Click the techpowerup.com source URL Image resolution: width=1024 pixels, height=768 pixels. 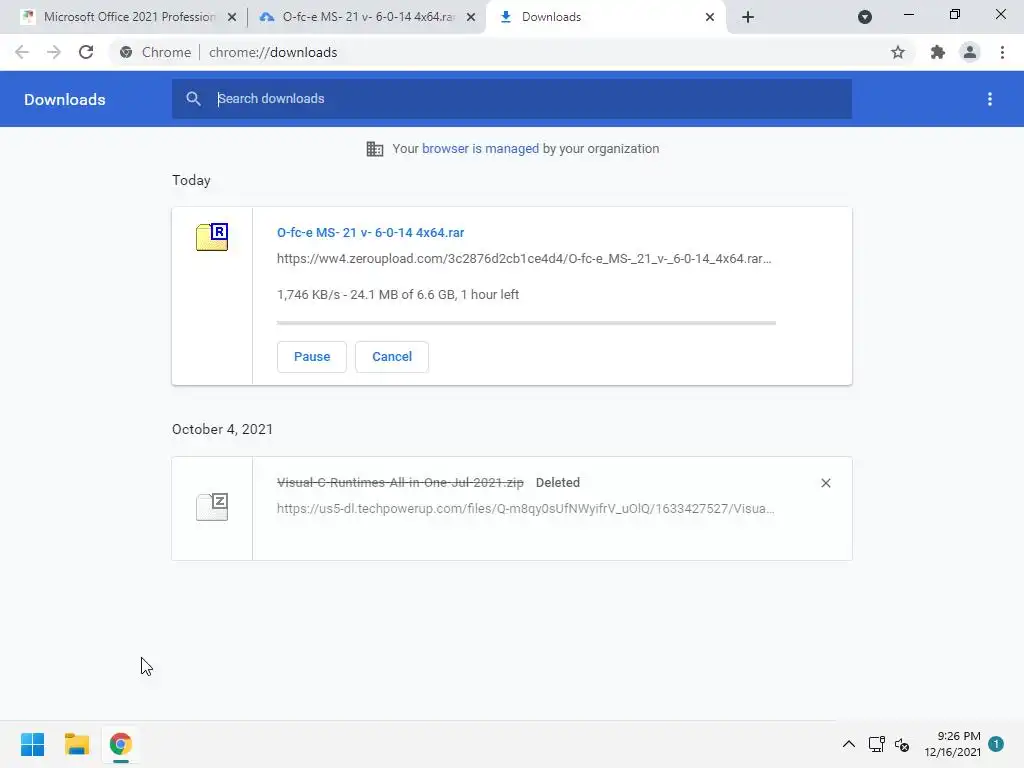pos(526,509)
